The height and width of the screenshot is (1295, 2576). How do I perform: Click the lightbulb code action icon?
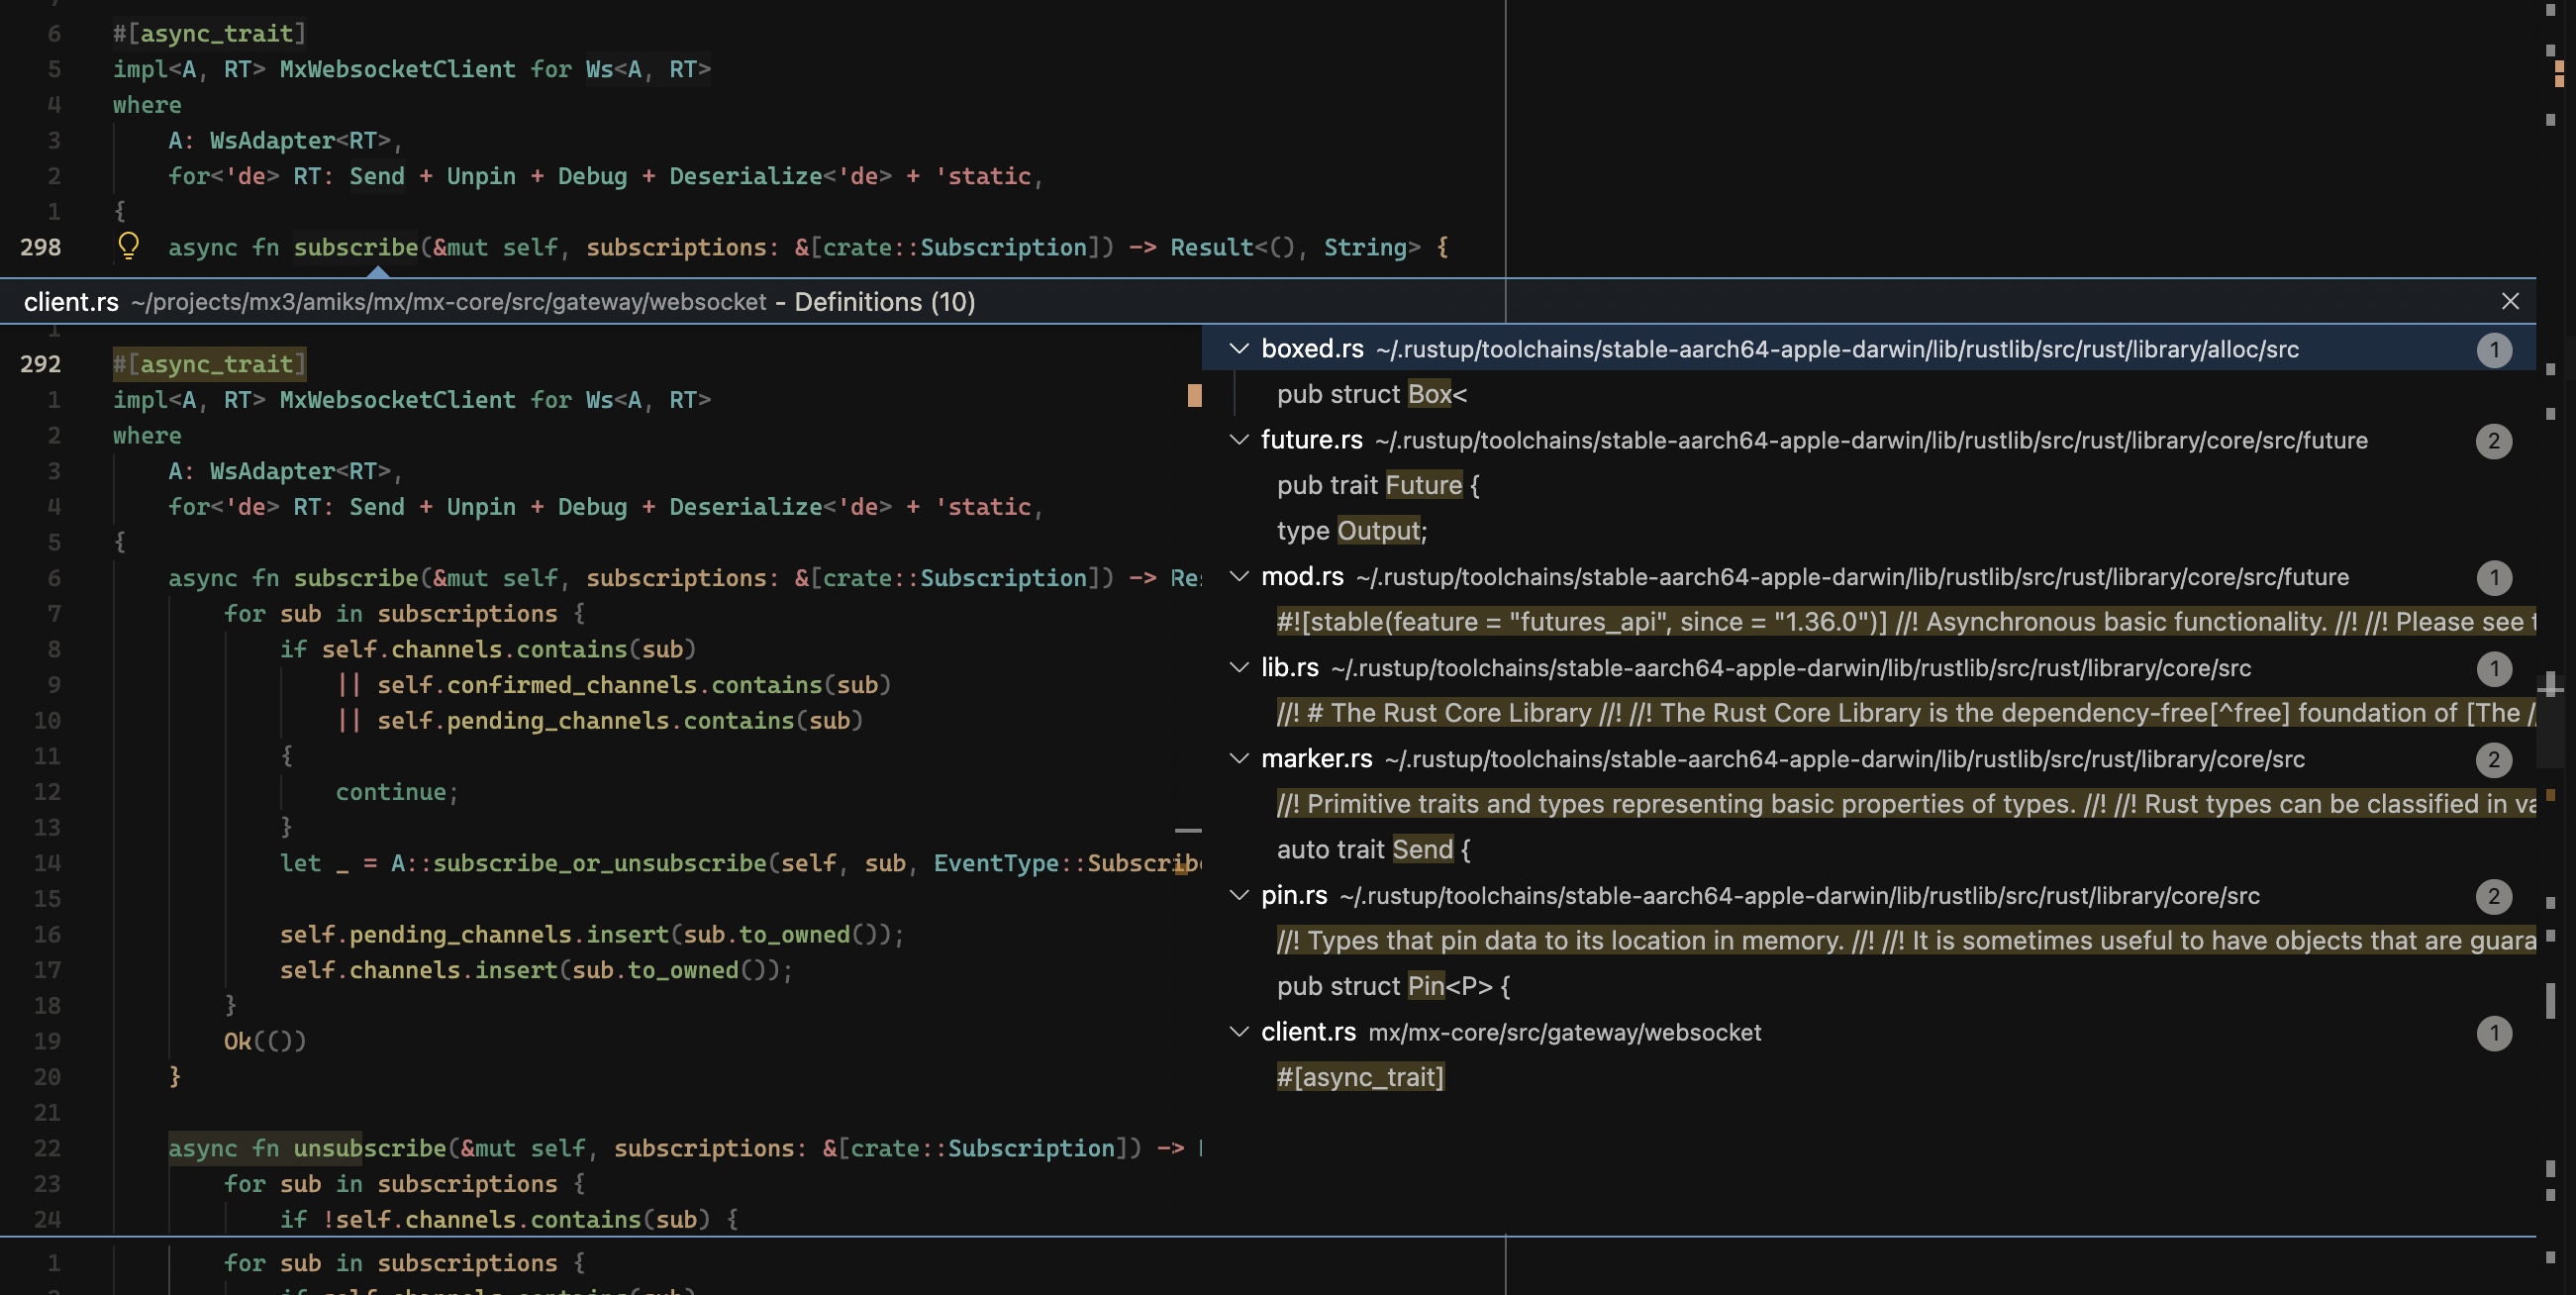click(128, 245)
